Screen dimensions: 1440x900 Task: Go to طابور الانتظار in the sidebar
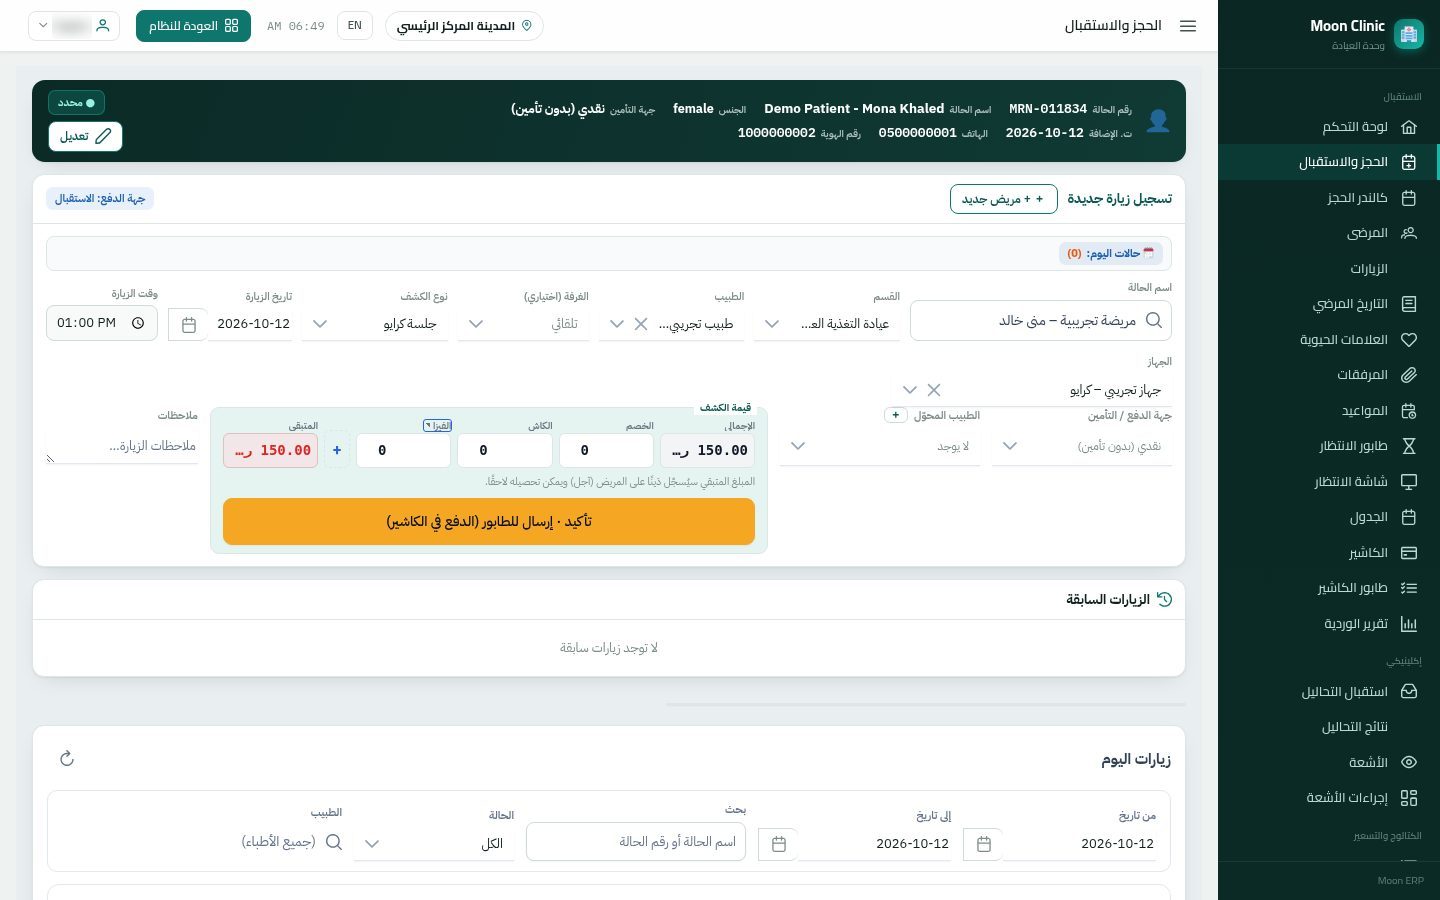click(1328, 446)
